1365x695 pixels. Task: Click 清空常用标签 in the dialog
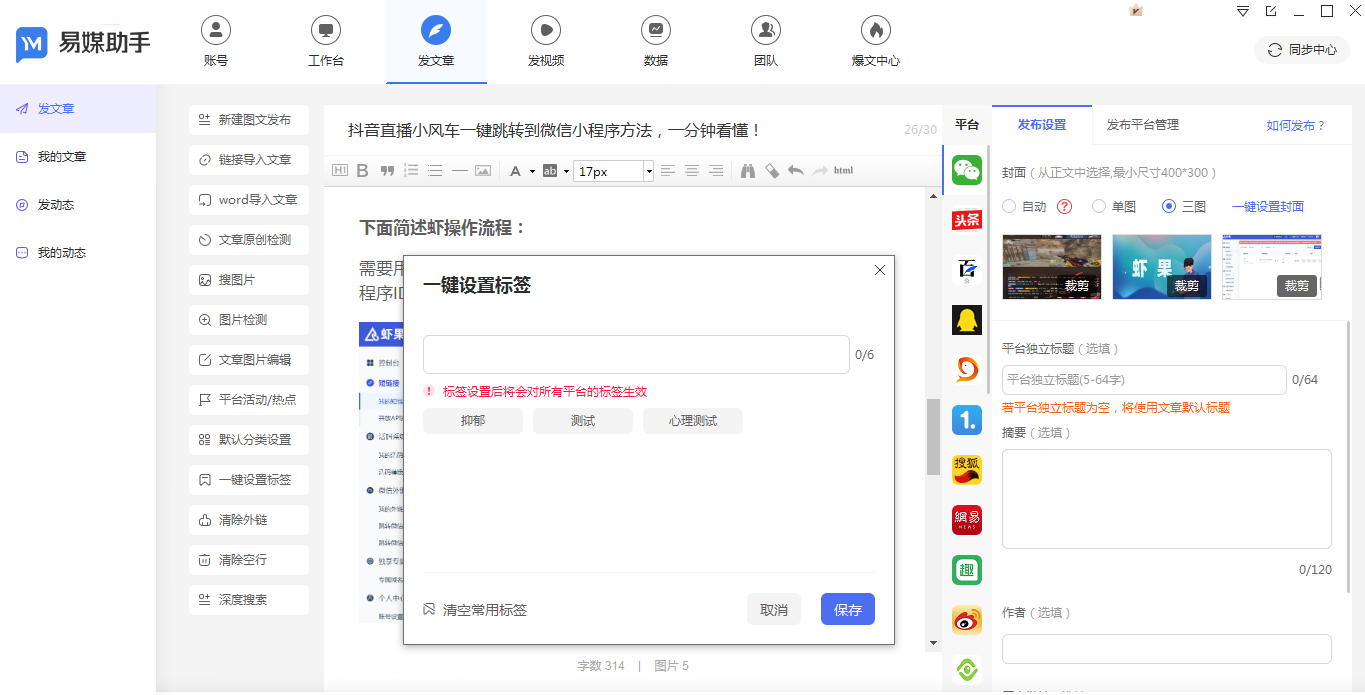(475, 610)
